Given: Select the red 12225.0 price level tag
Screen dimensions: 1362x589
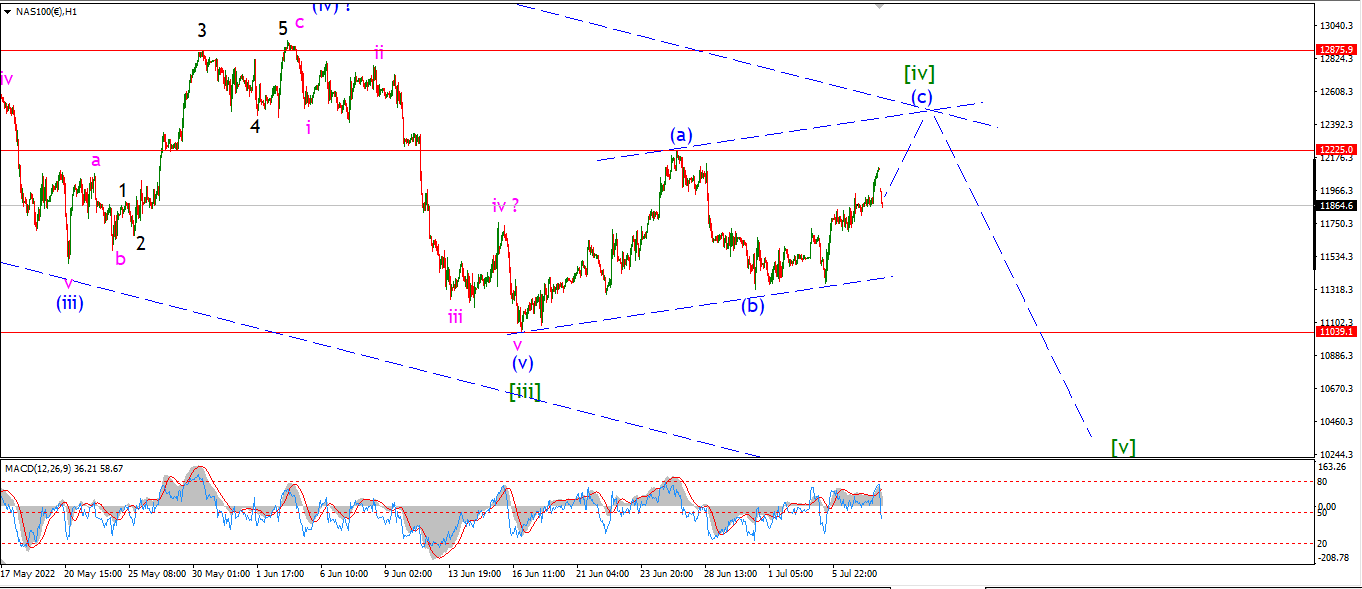Looking at the screenshot, I should pos(1336,150).
